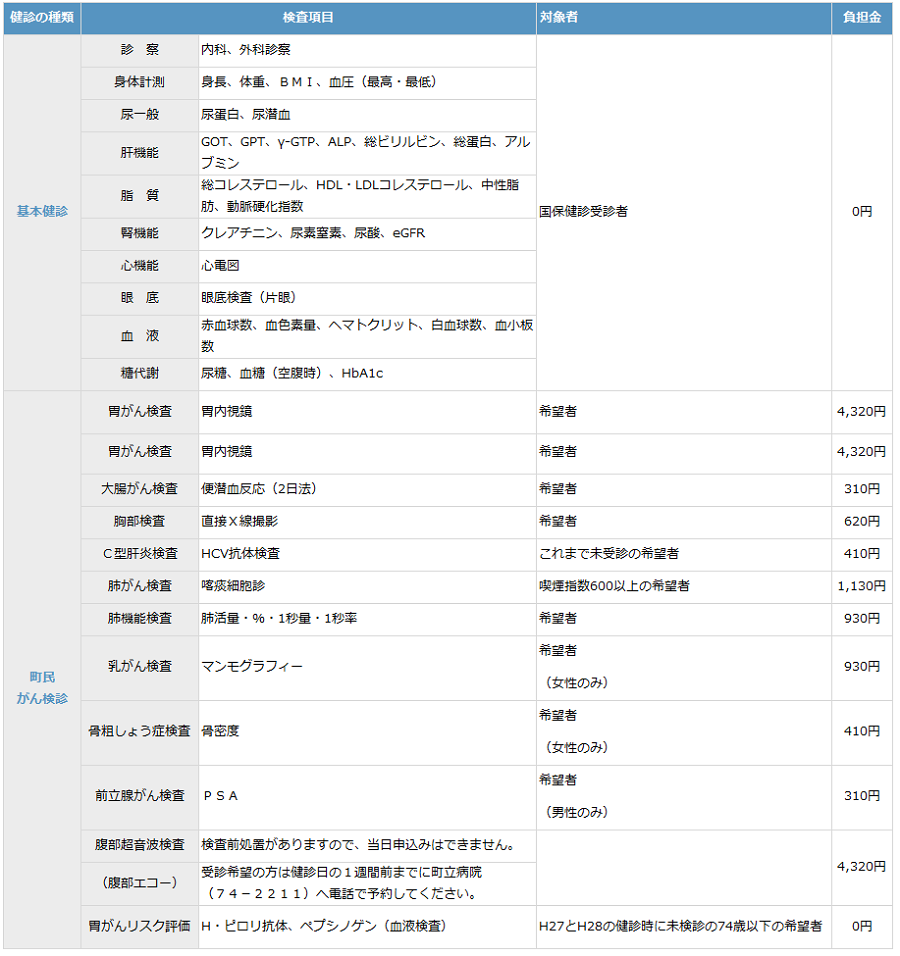This screenshot has height=956, width=900.
Task: Click the 対象者 column header
Action: pos(684,18)
